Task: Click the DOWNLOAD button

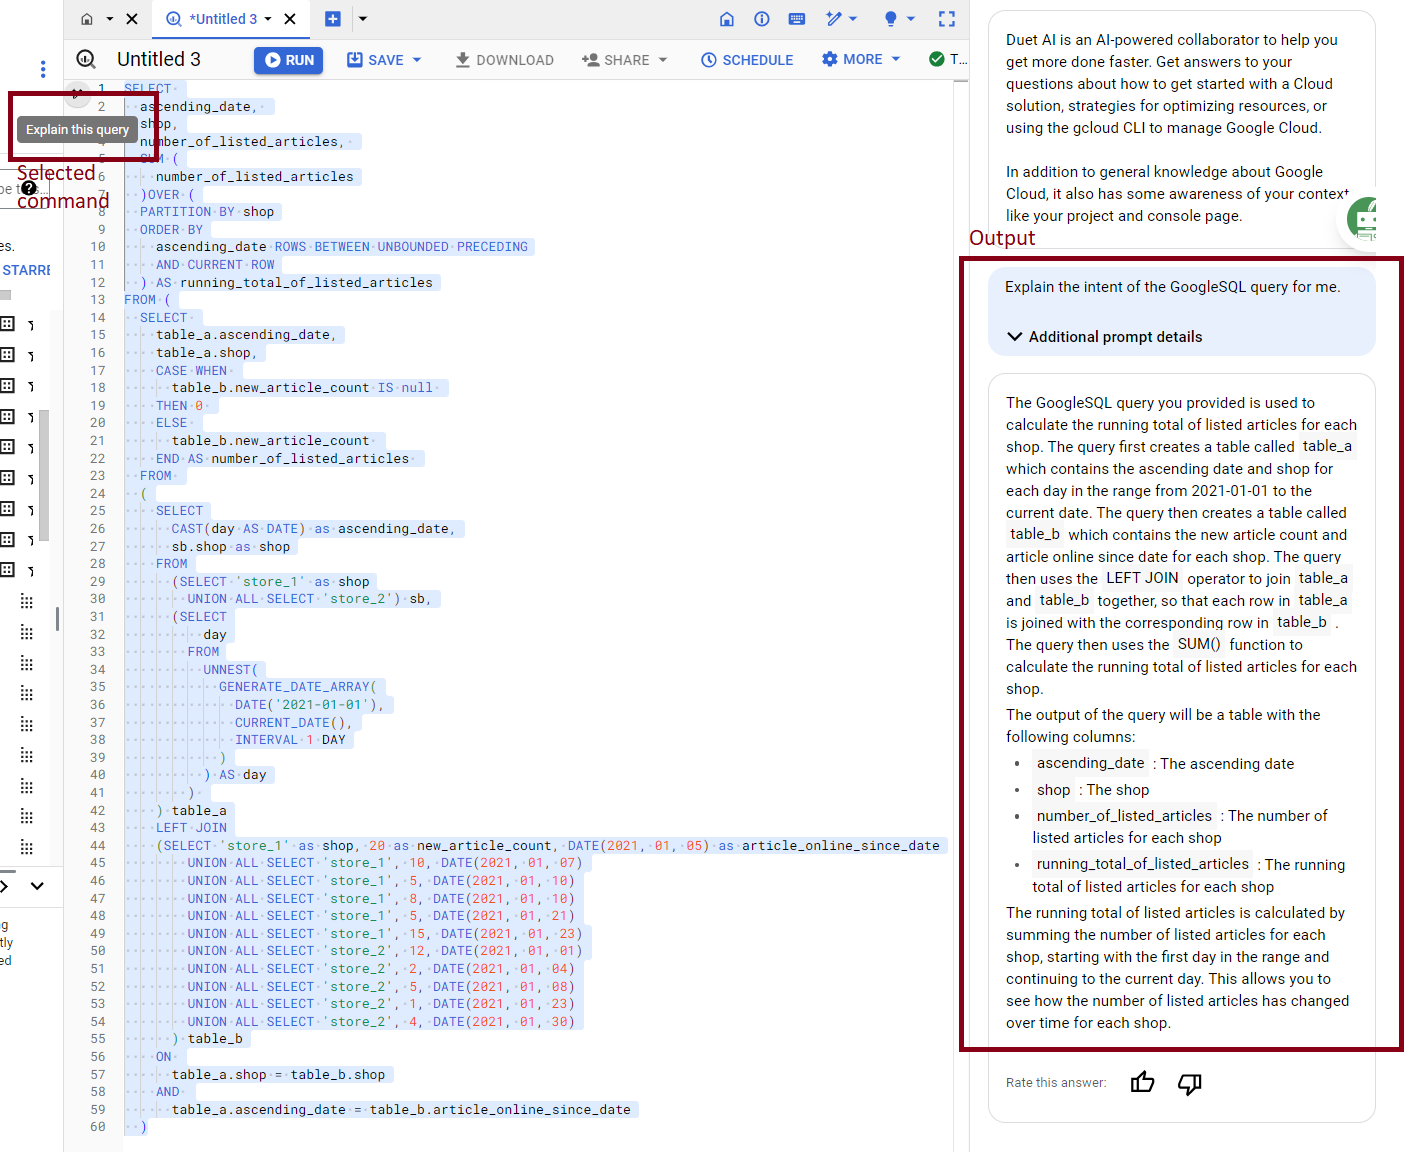Action: [504, 60]
